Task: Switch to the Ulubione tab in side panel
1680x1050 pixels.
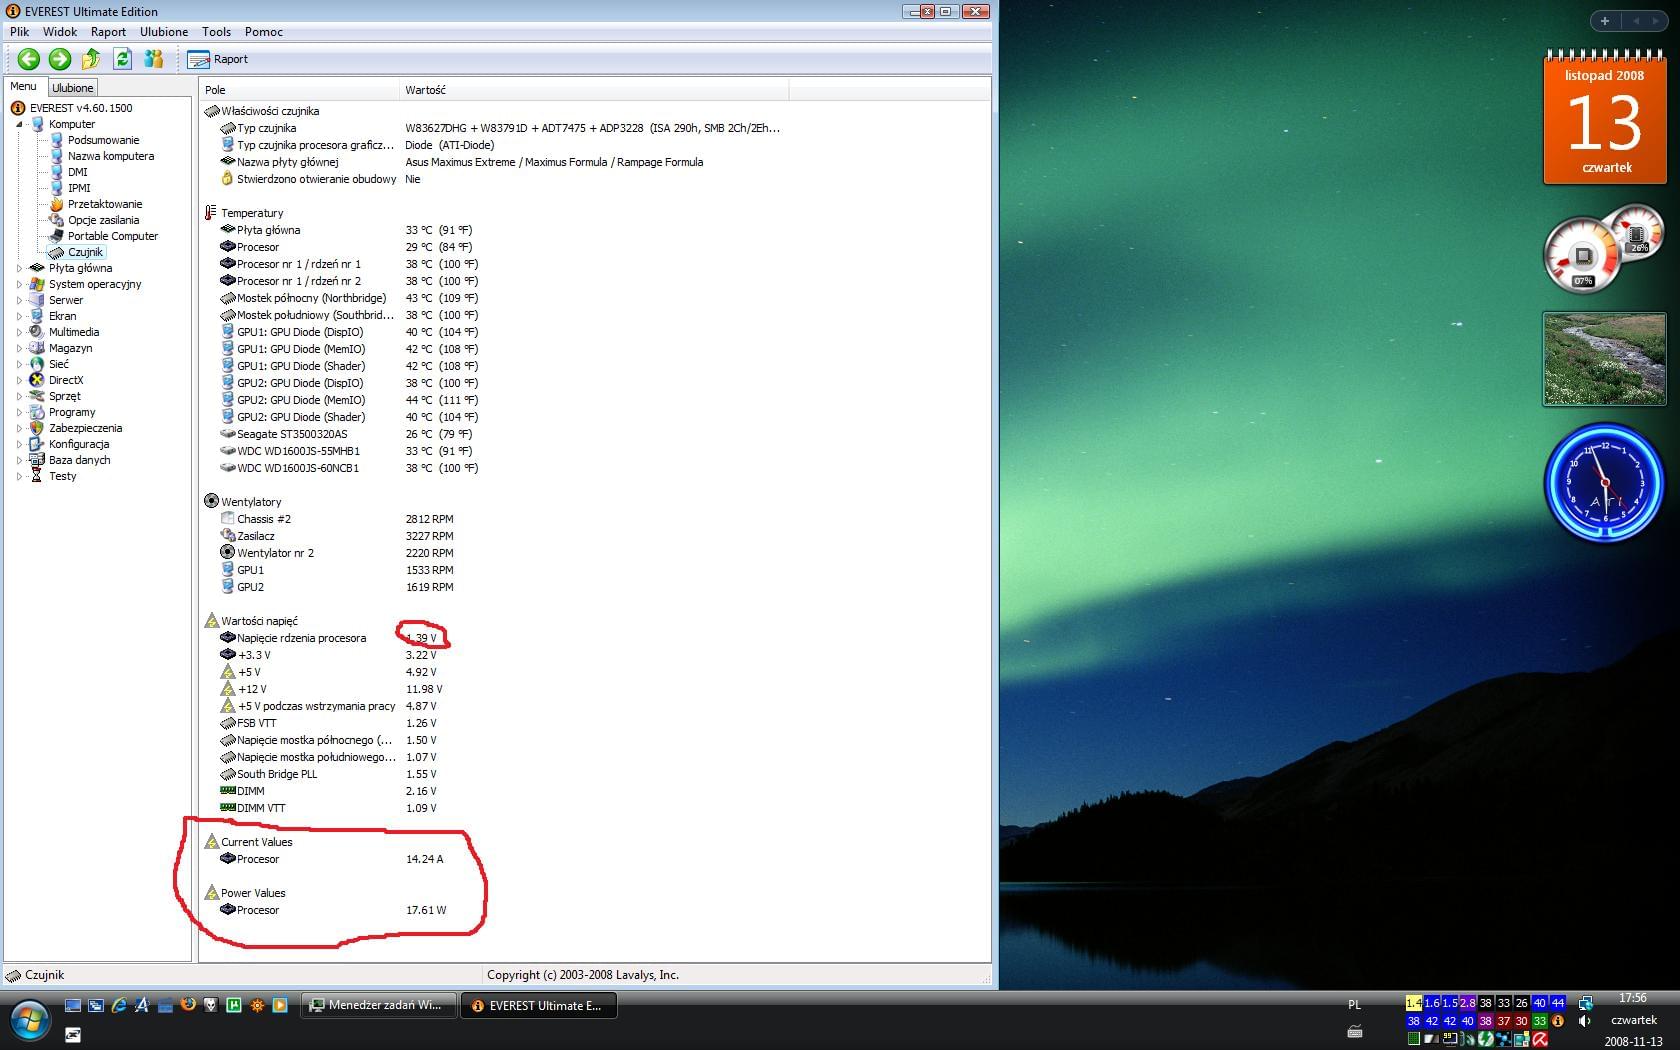Action: [73, 88]
